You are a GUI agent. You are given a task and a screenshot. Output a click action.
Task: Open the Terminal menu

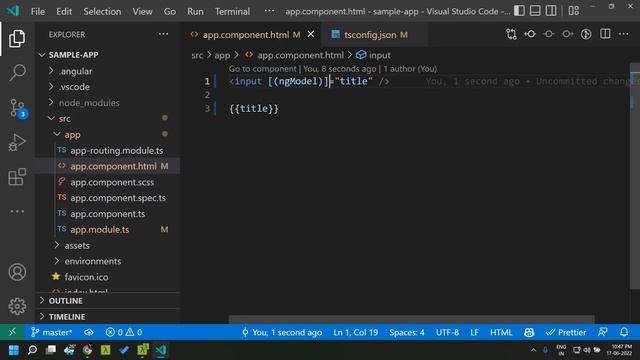[232, 11]
